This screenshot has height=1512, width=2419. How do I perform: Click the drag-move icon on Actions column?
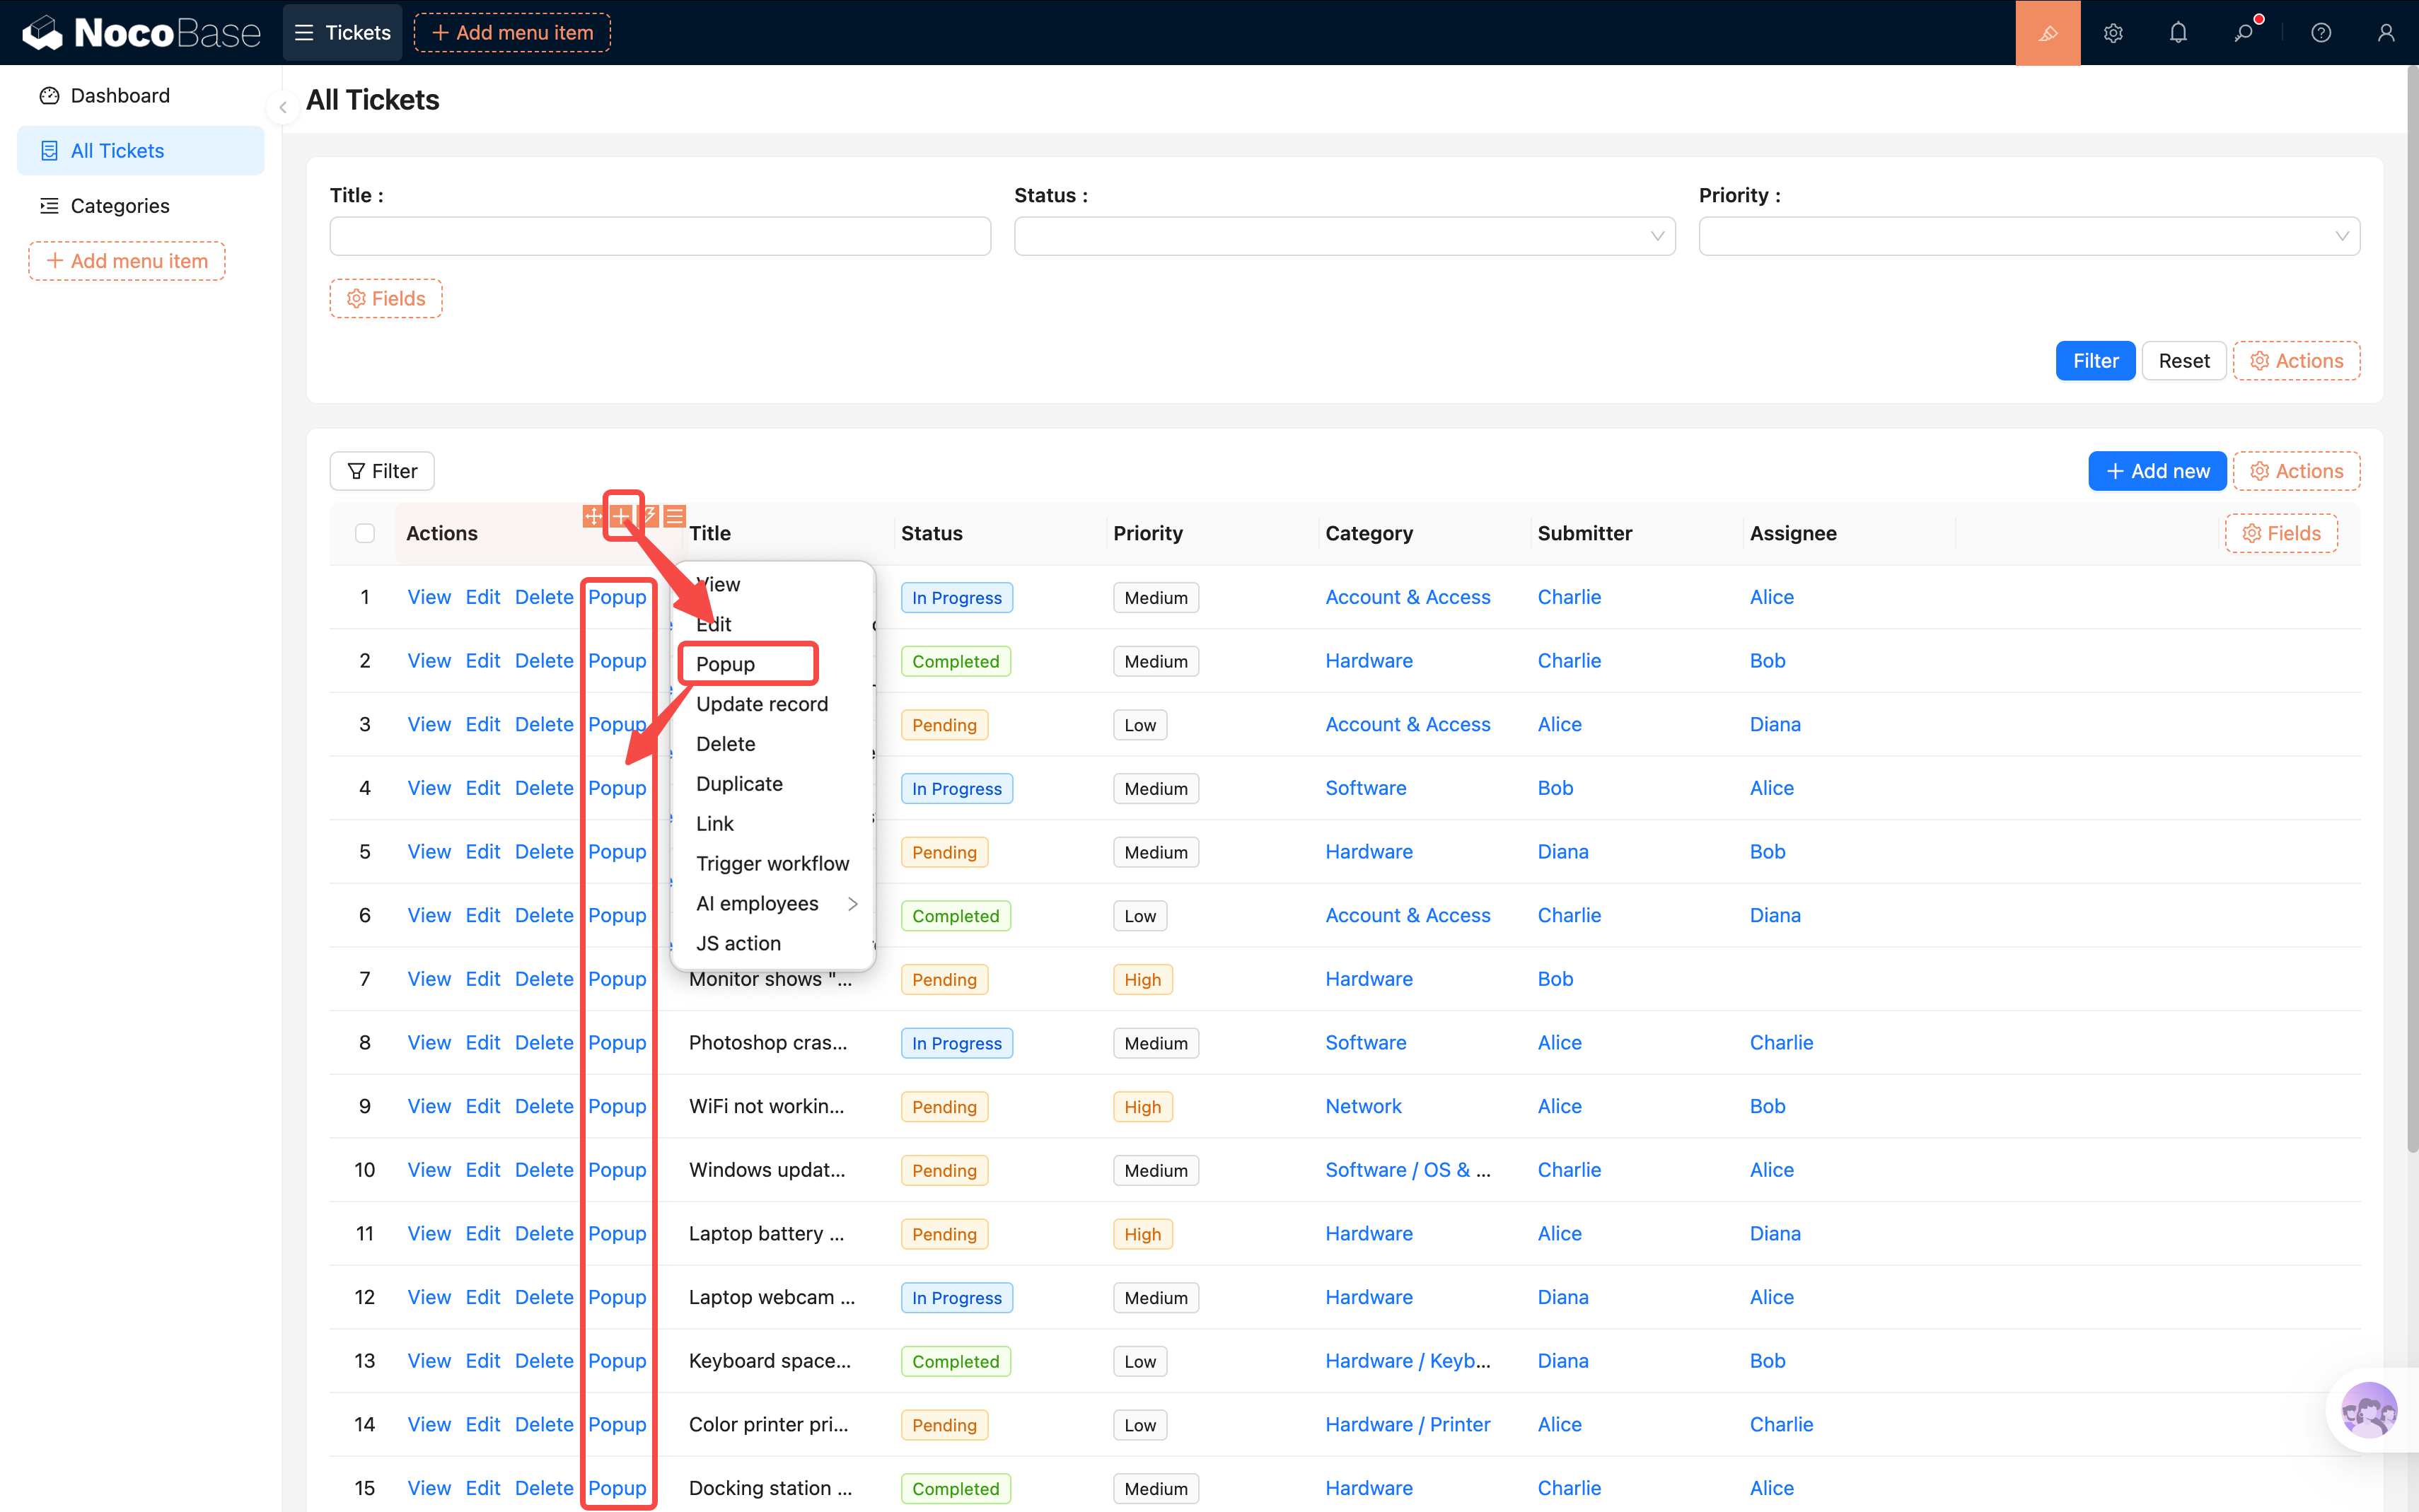click(x=593, y=516)
